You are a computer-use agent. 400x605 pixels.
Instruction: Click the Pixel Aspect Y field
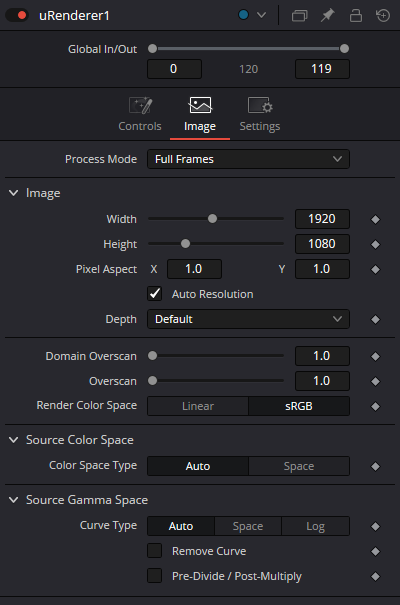(x=322, y=269)
